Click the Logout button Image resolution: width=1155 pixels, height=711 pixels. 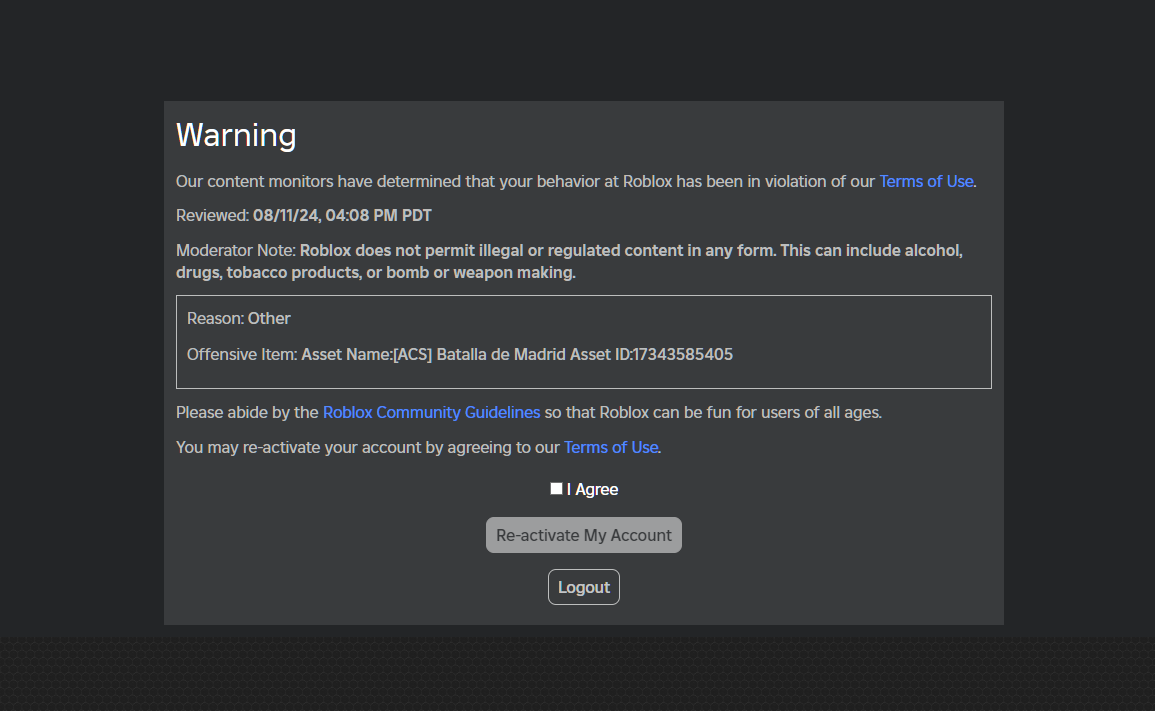(x=584, y=587)
